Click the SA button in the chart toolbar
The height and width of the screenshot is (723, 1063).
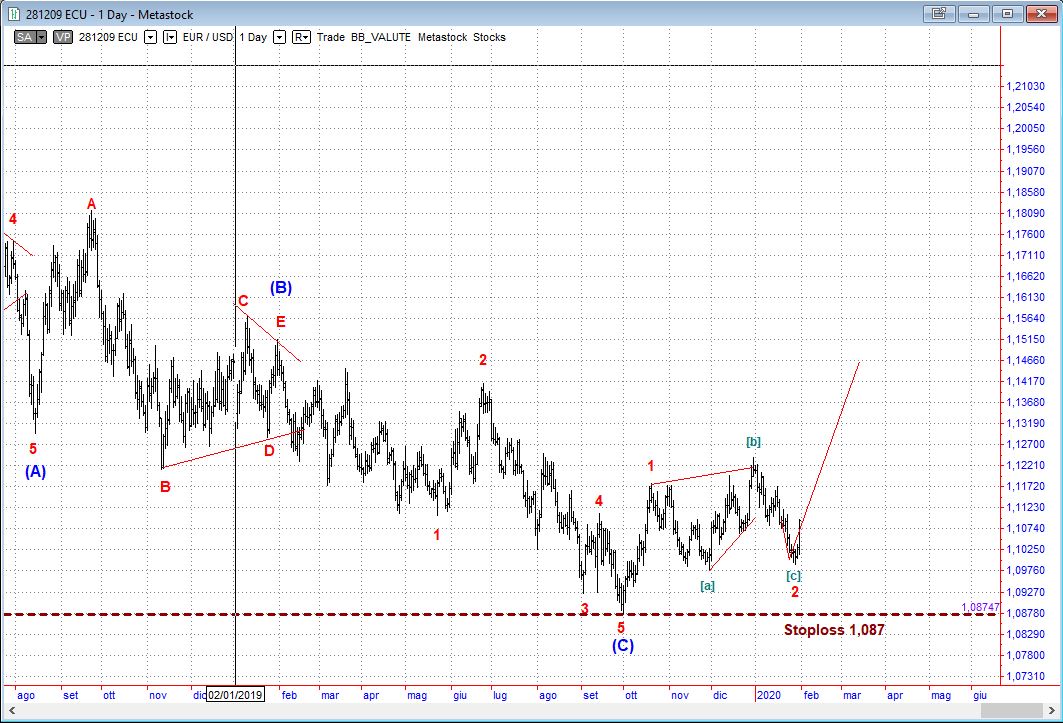point(24,37)
